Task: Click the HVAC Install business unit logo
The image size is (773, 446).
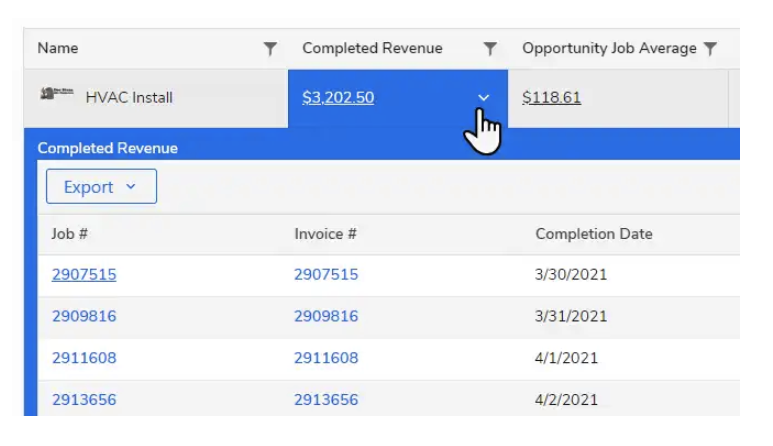Action: 57,93
